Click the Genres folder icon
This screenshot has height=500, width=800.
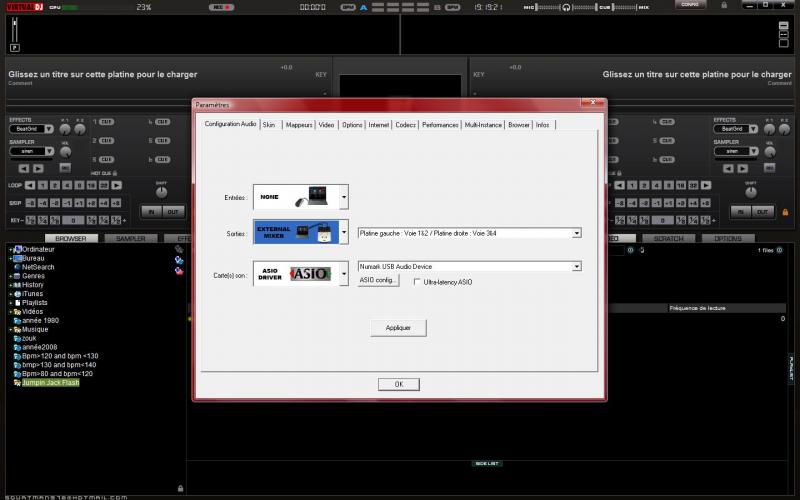coord(17,276)
